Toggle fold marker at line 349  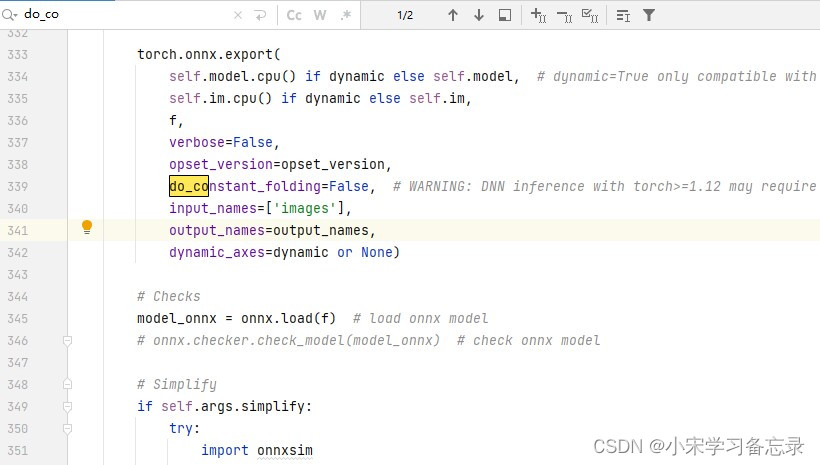tap(67, 406)
